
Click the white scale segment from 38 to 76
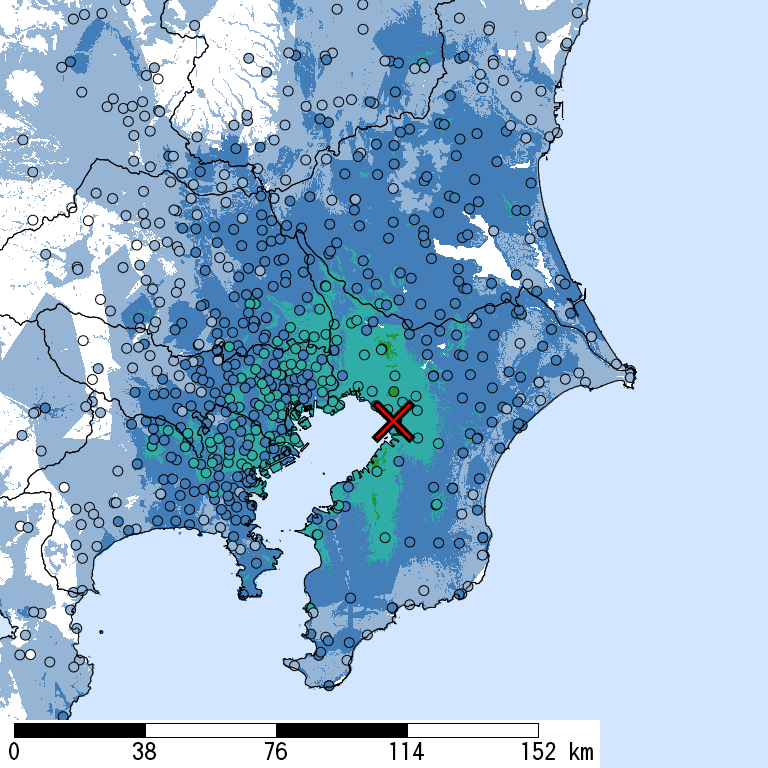click(211, 730)
